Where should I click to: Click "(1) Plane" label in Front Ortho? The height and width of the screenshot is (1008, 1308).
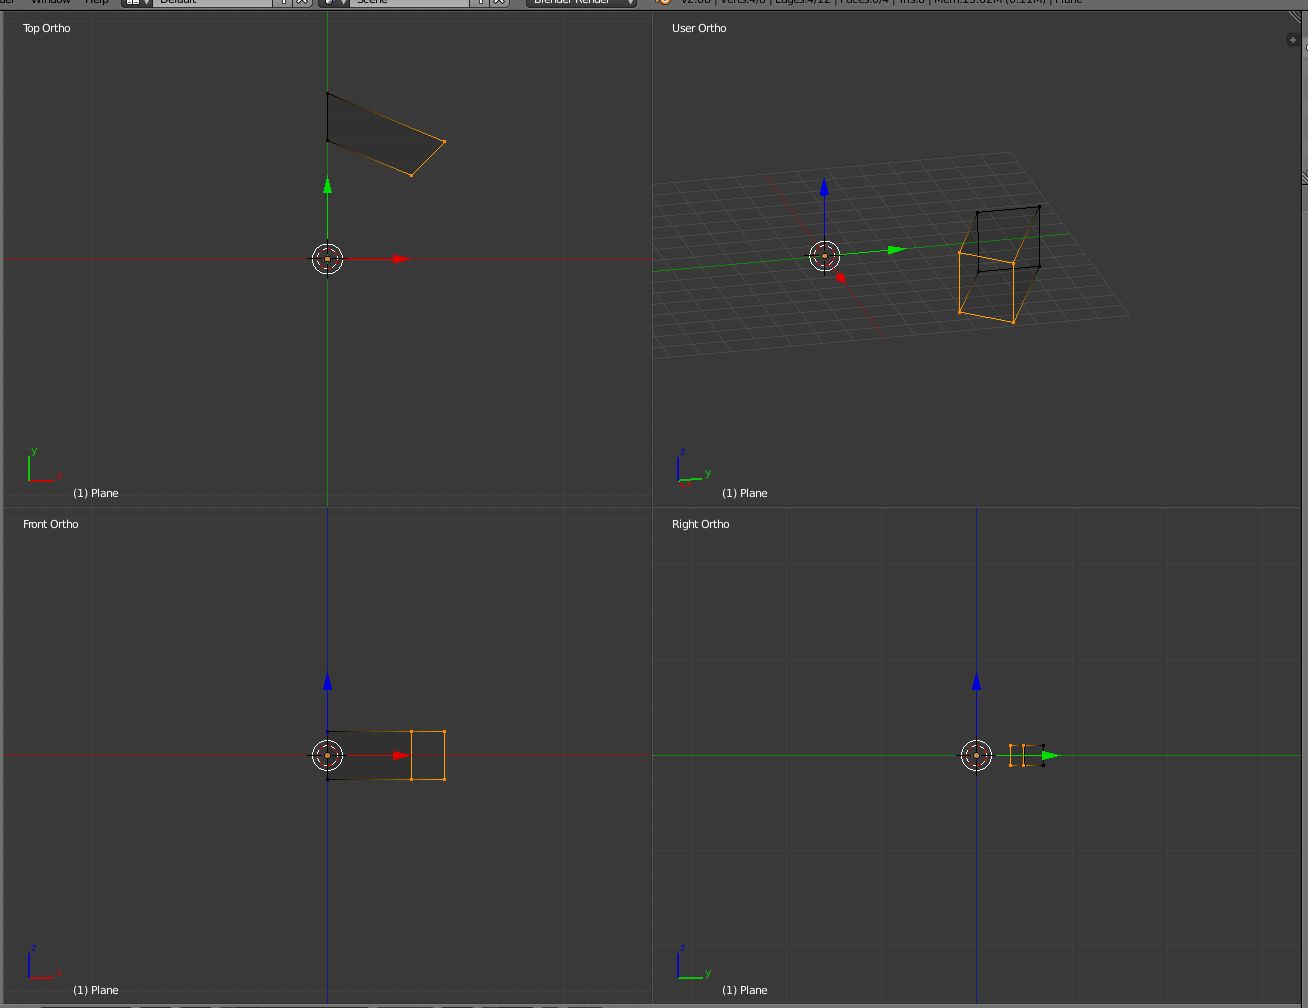pyautogui.click(x=96, y=990)
